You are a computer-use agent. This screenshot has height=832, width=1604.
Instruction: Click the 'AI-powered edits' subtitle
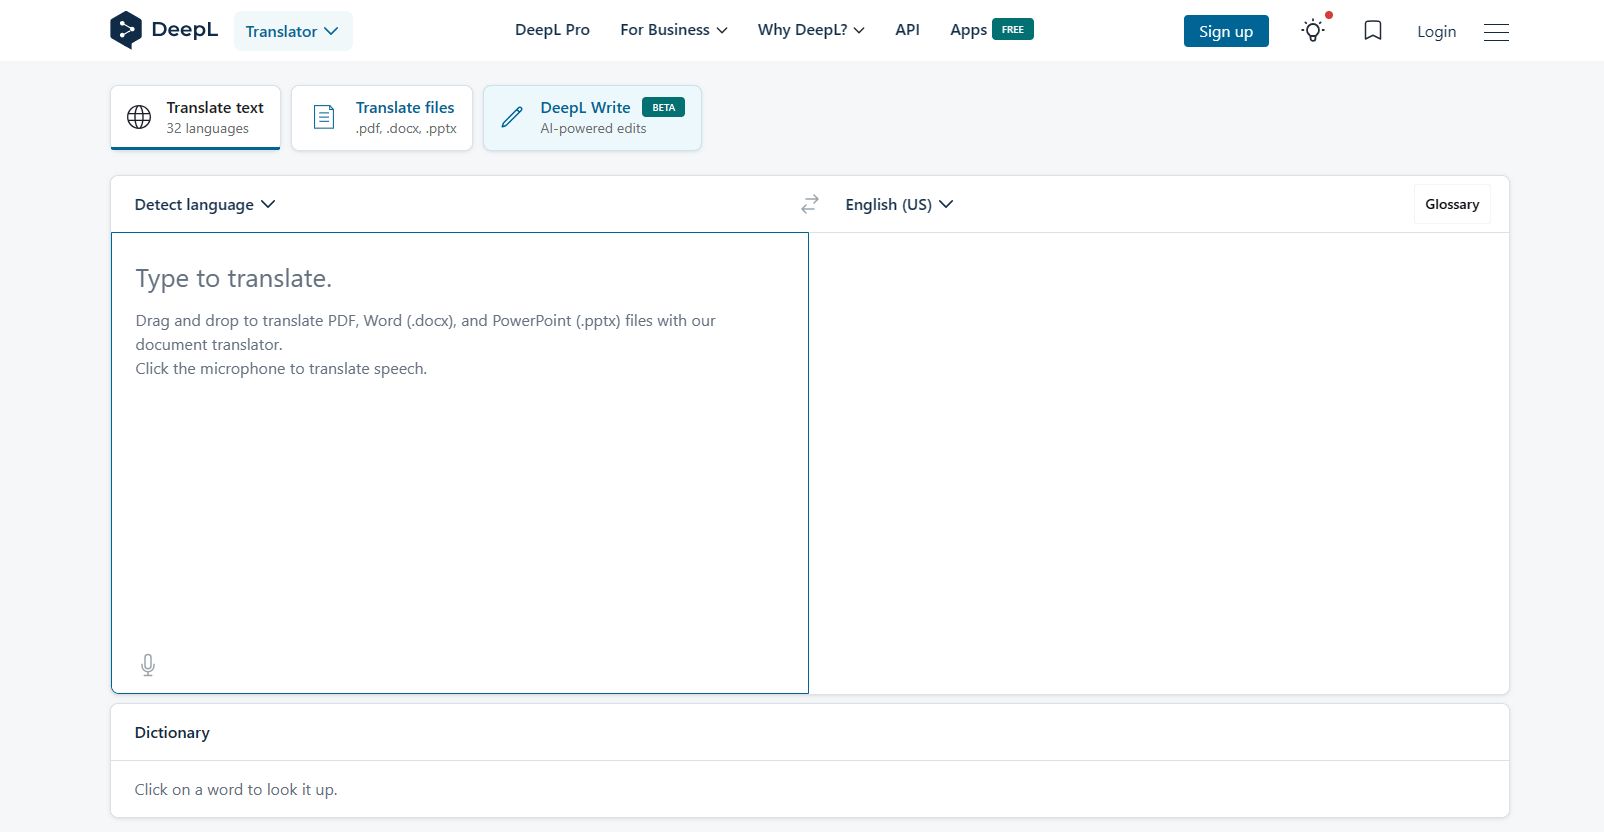593,129
